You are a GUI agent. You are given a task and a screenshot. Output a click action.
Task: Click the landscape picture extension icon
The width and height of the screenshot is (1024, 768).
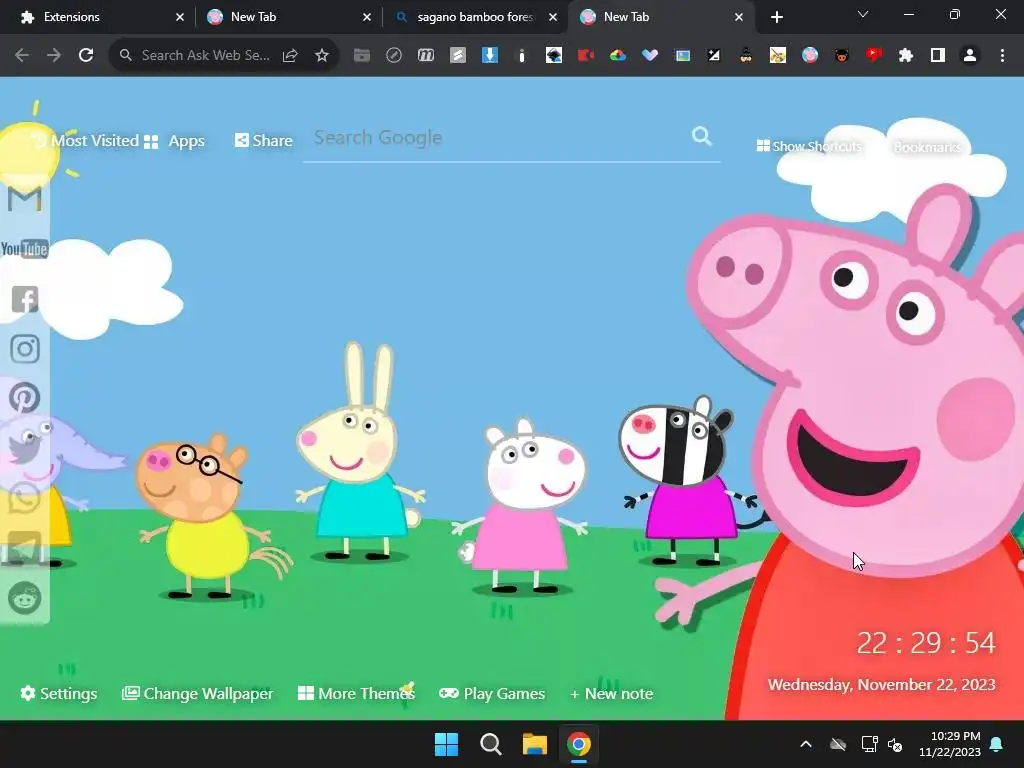[682, 56]
